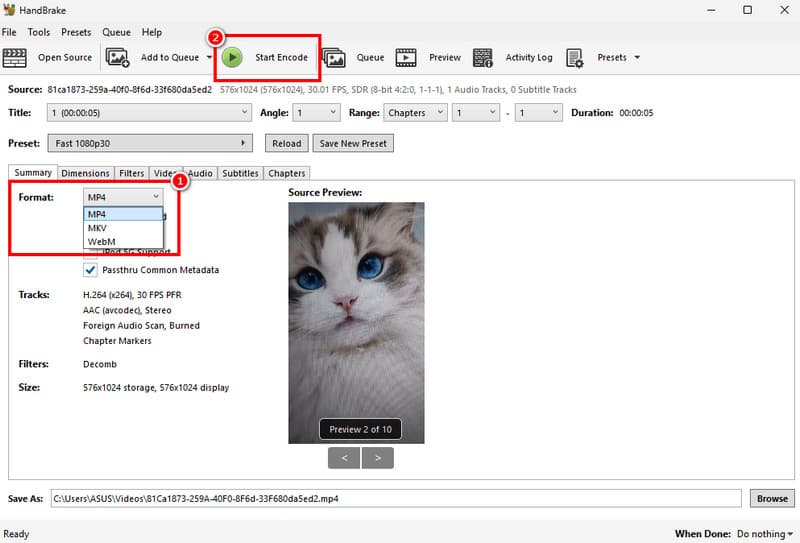Click the Browse button
The width and height of the screenshot is (800, 543).
point(771,498)
